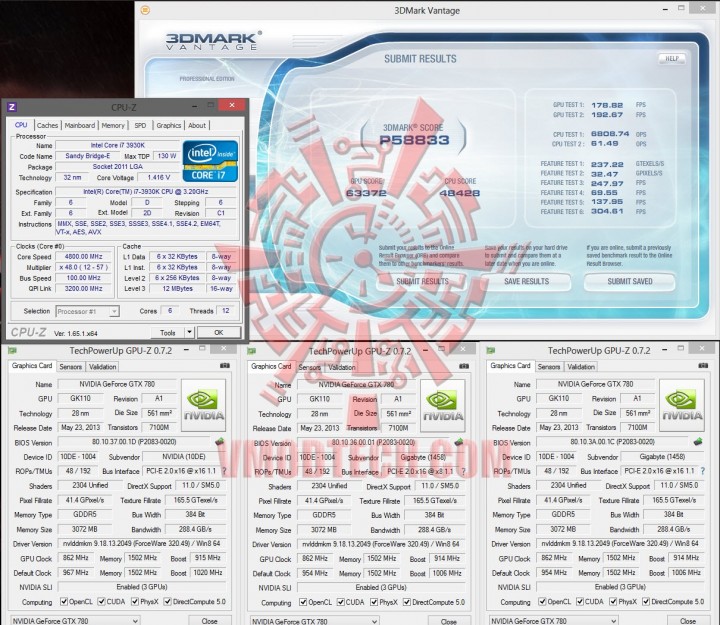Image resolution: width=720 pixels, height=625 pixels.
Task: Open the About tab in CPU-Z
Action: click(x=197, y=125)
